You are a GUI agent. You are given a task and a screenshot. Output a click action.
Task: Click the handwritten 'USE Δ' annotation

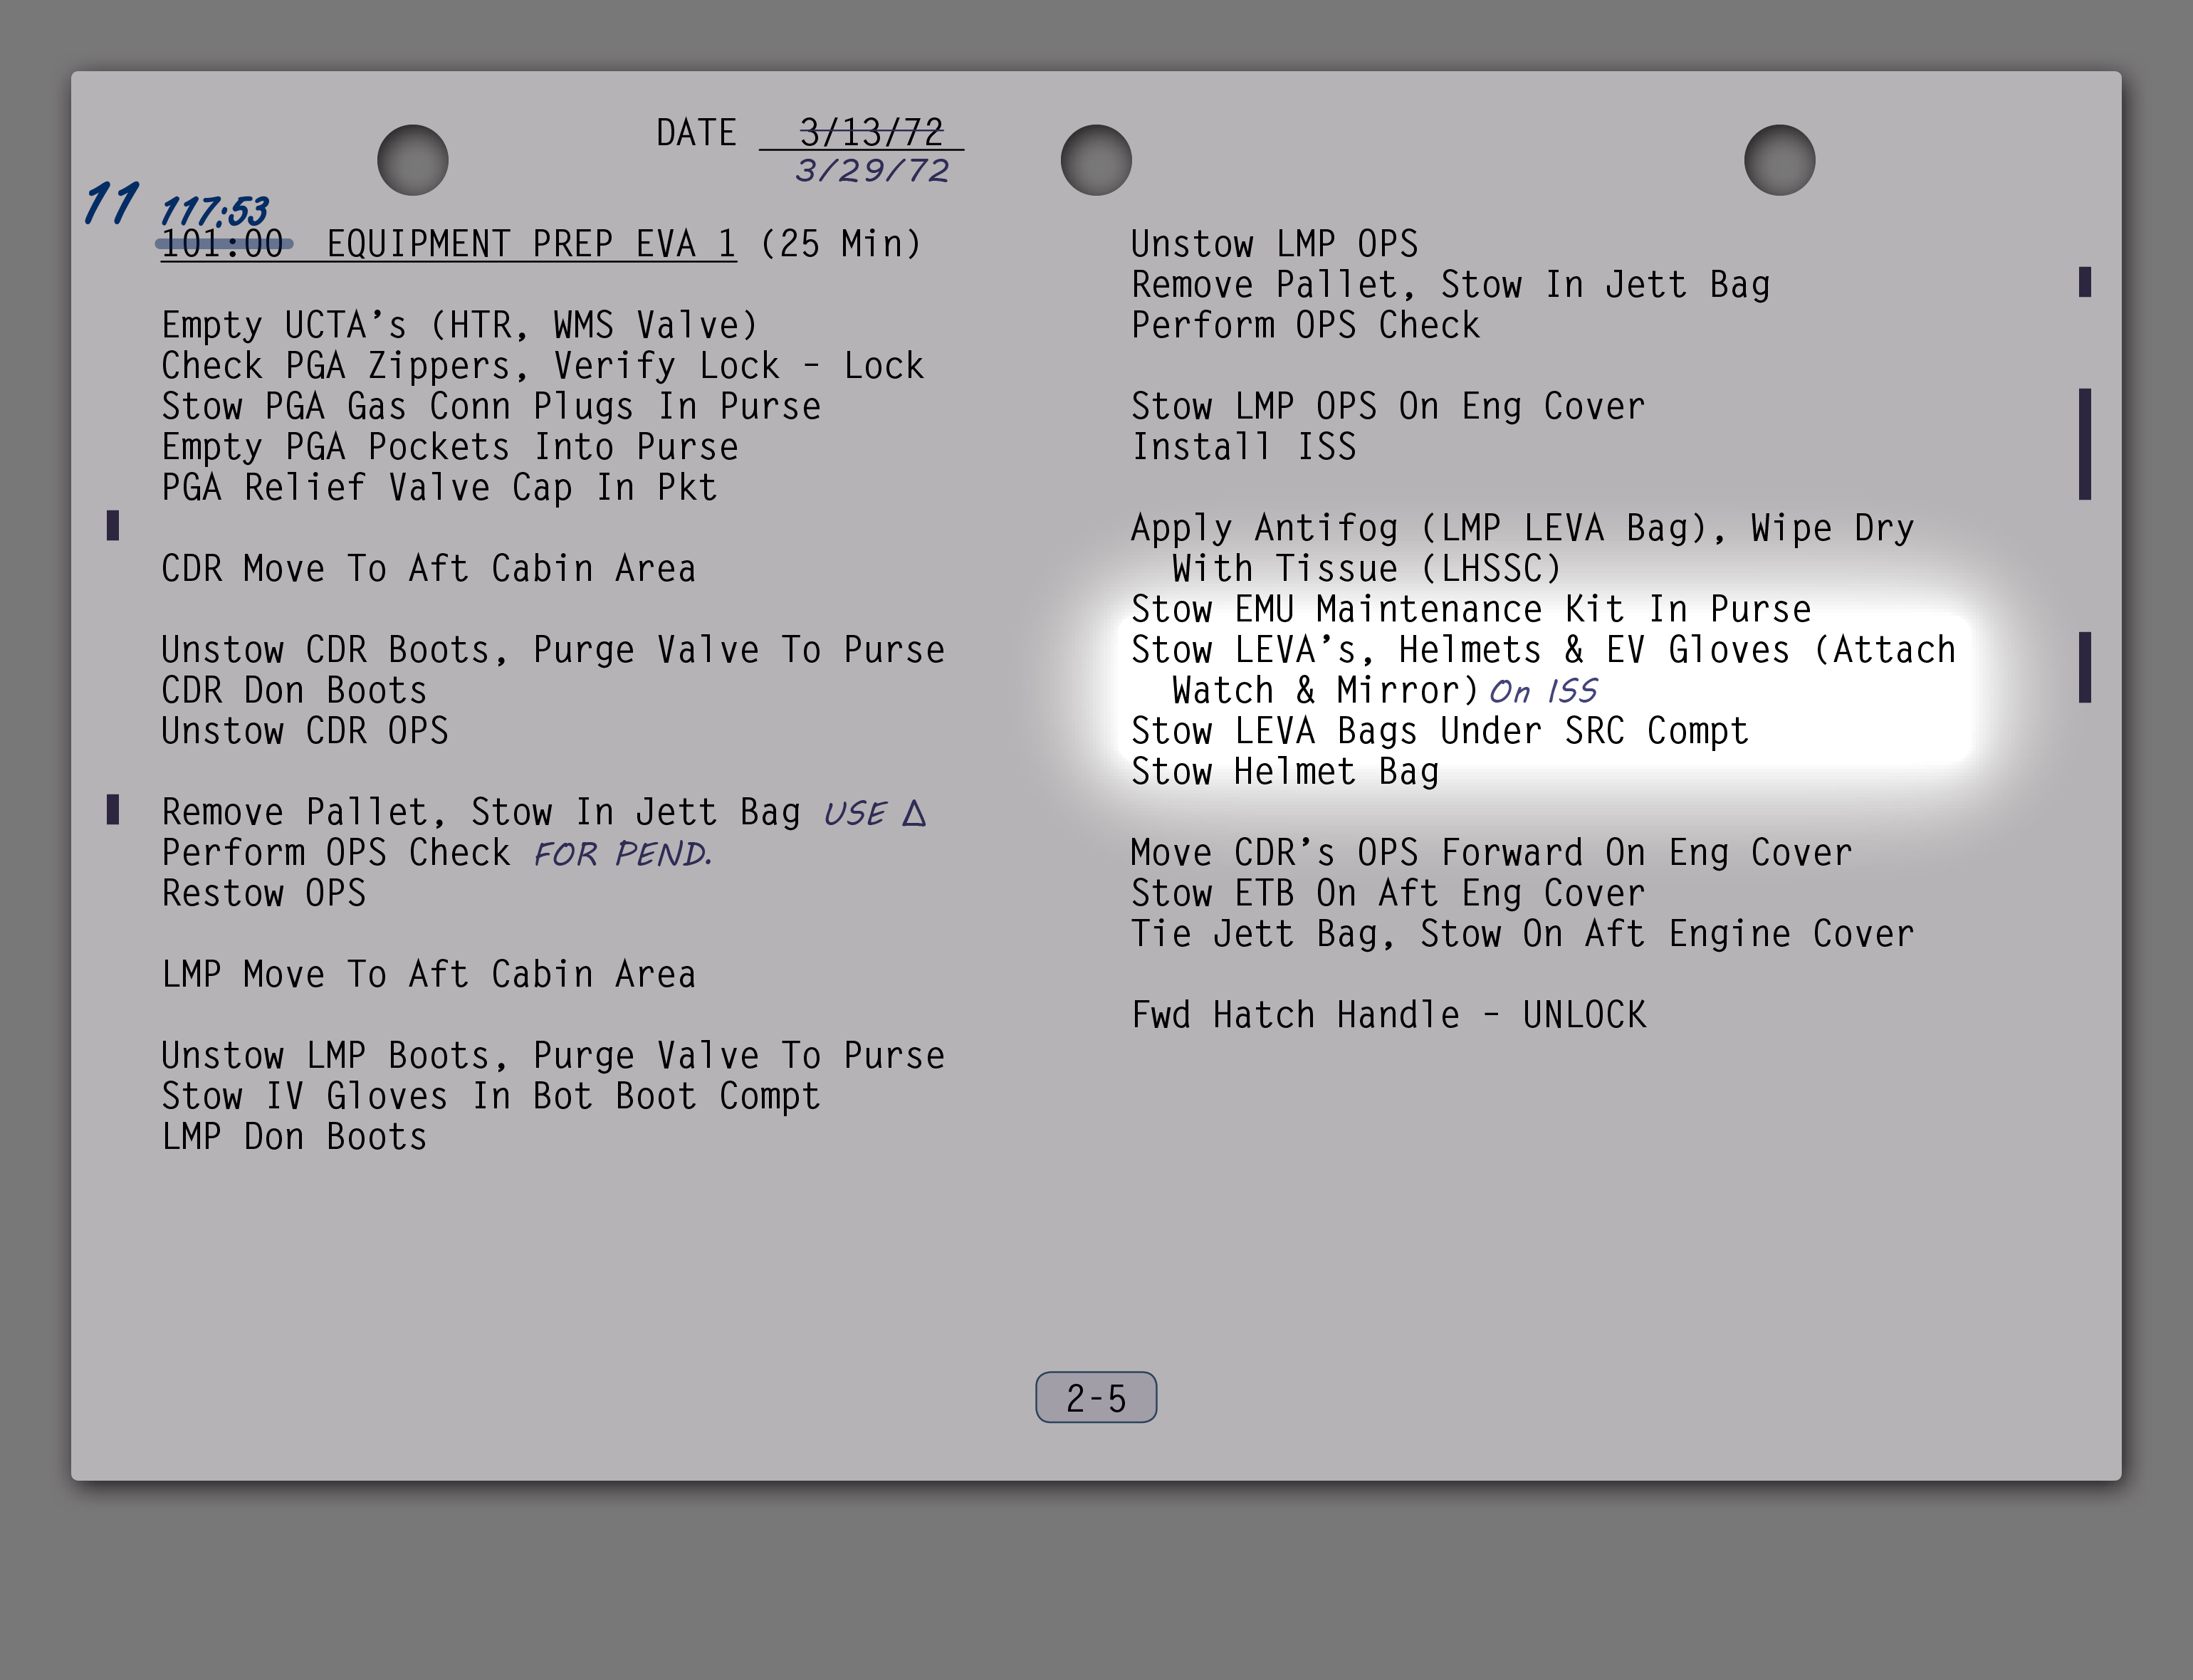coord(874,813)
